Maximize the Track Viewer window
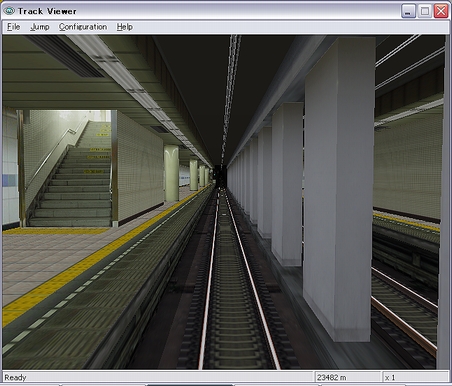The height and width of the screenshot is (386, 452). click(x=425, y=11)
